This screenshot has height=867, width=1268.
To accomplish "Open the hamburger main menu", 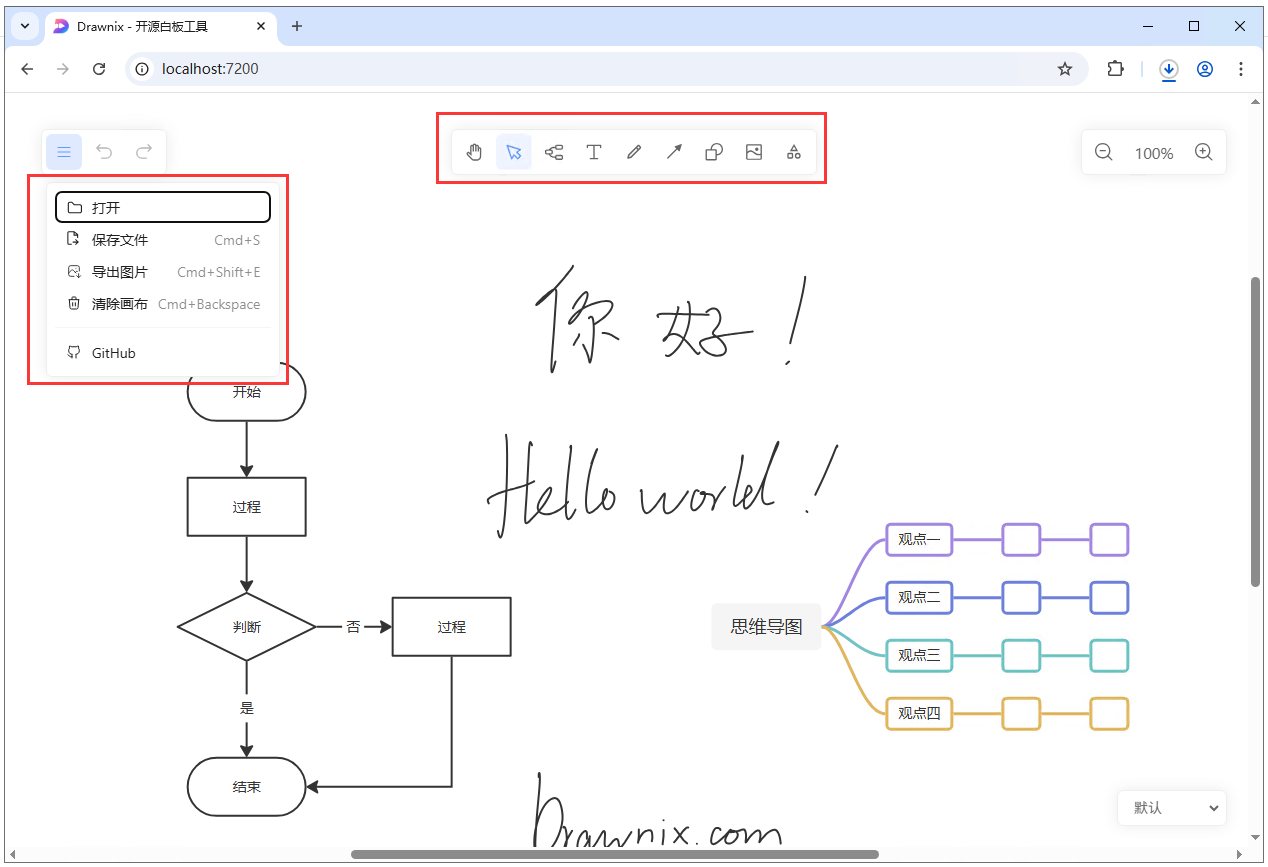I will (64, 152).
